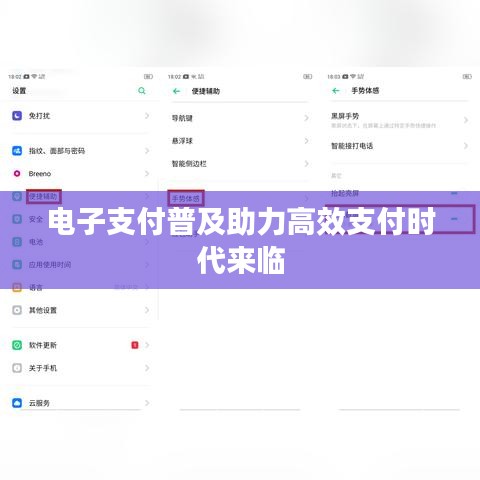Viewport: 480px width, 480px height.
Task: Tap the green 软件更新 icon
Action: coord(17,345)
